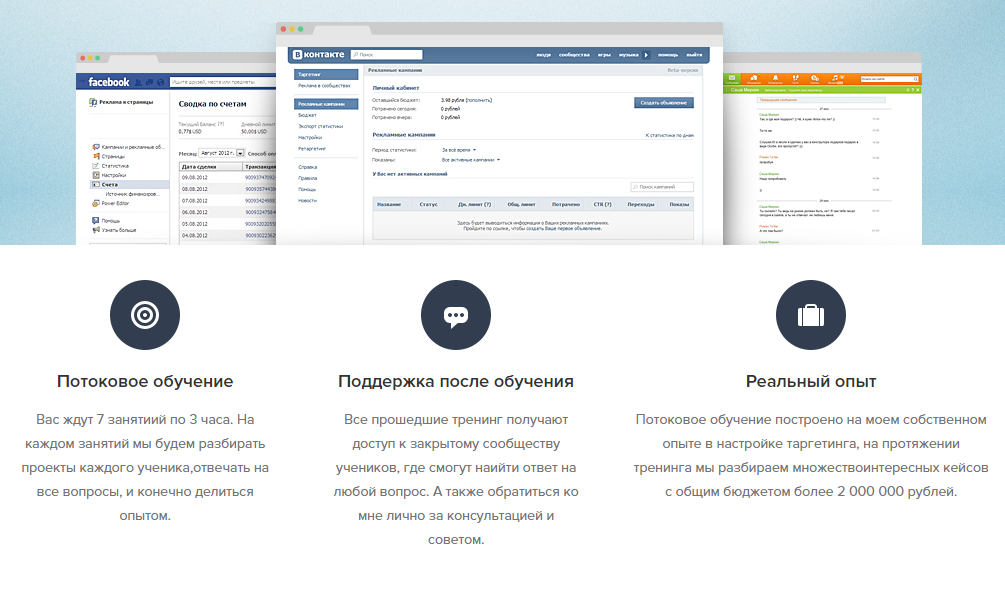Open the "Счета" section icon on Facebook
The height and width of the screenshot is (589, 1005).
(x=96, y=183)
